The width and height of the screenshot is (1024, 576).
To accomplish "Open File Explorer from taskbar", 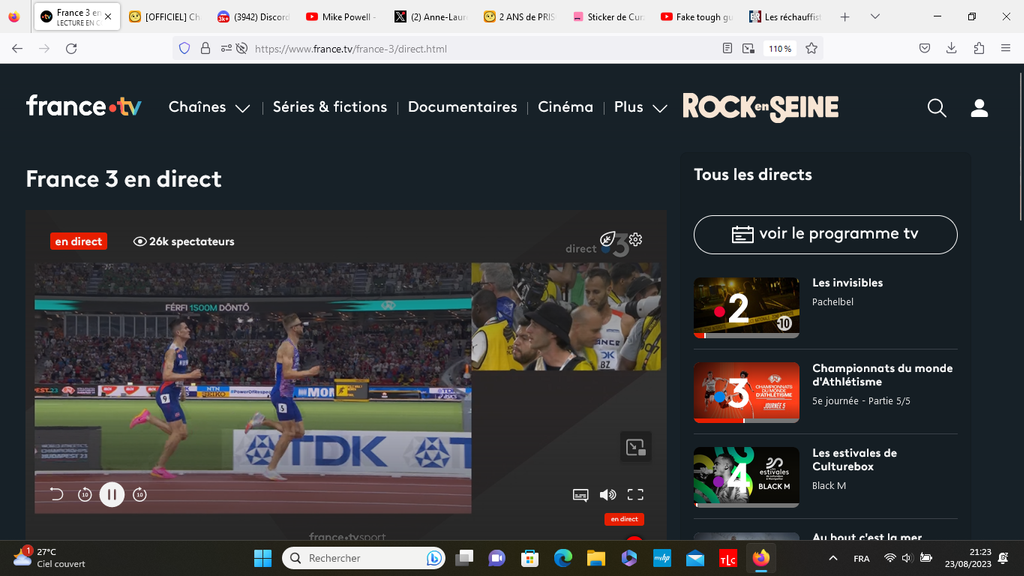I will (596, 558).
